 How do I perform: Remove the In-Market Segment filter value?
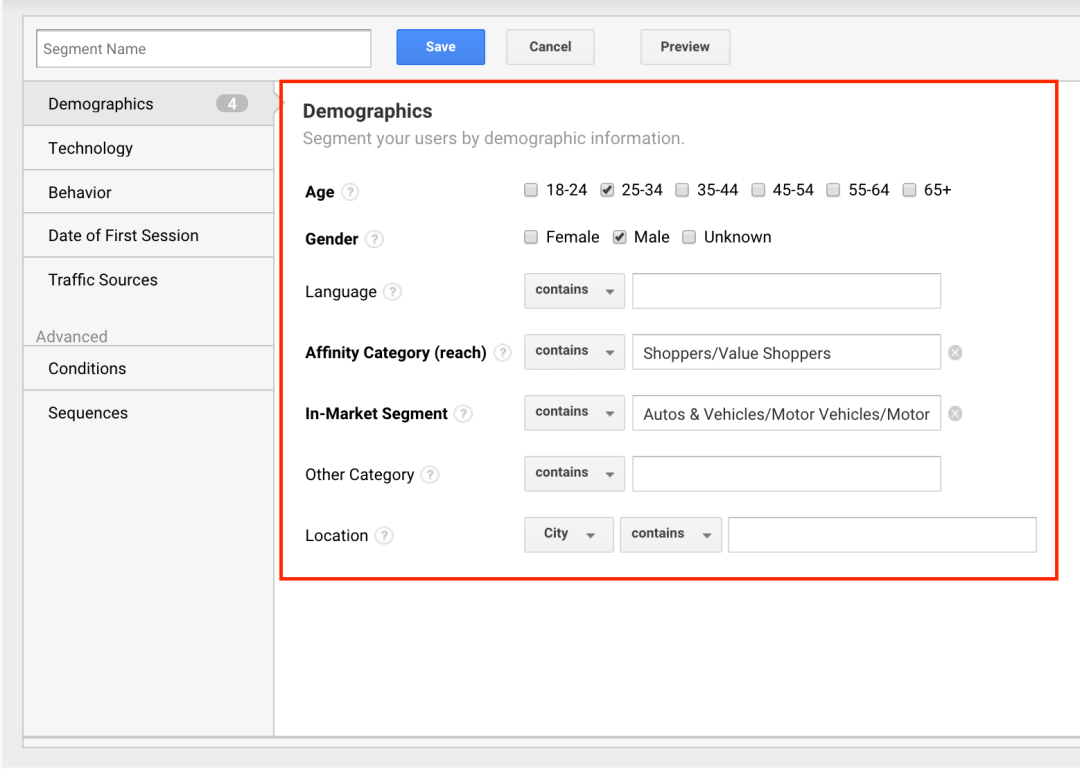(955, 414)
